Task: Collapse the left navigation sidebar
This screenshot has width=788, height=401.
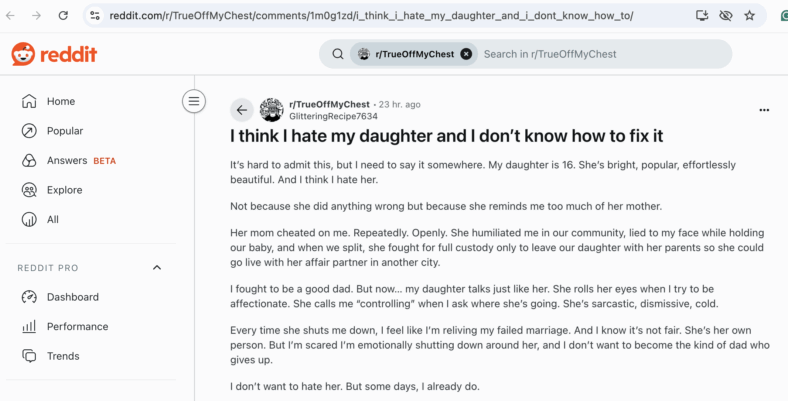Action: (x=194, y=102)
